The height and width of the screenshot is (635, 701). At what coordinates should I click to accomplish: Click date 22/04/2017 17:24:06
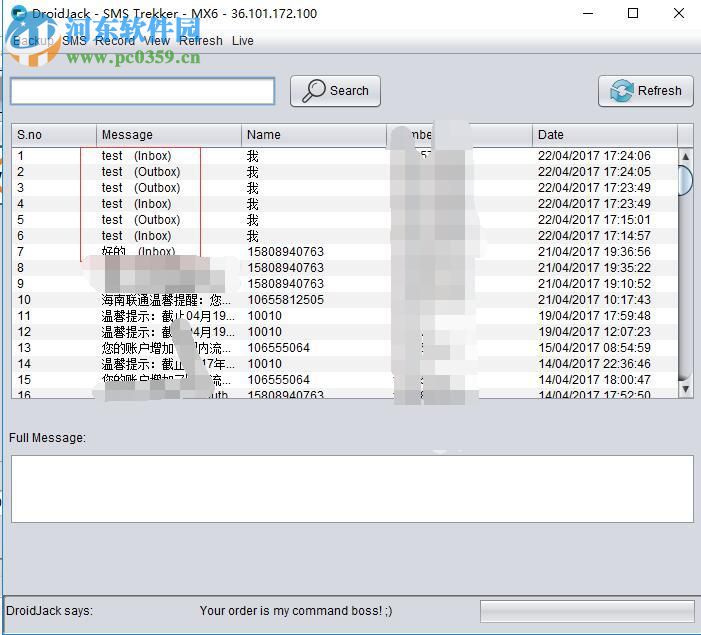point(594,156)
